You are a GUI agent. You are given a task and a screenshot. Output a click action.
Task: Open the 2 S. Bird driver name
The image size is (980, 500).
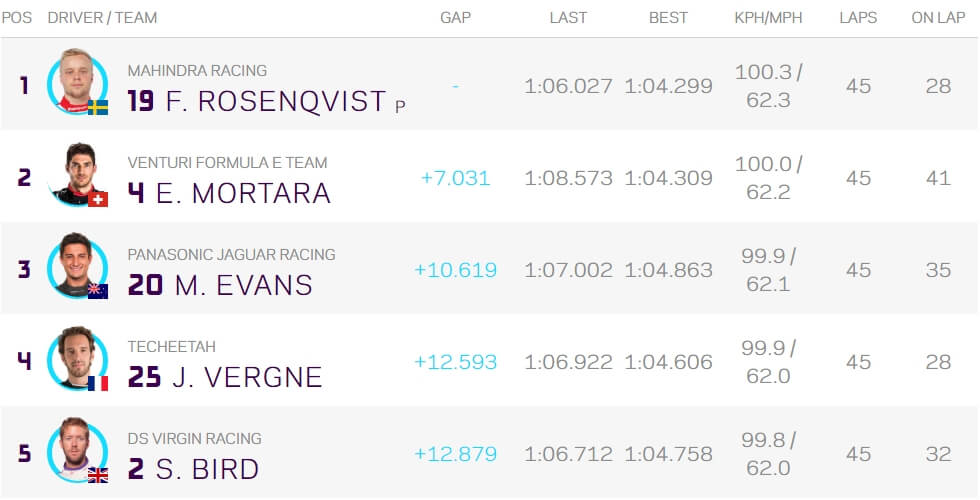(x=193, y=469)
